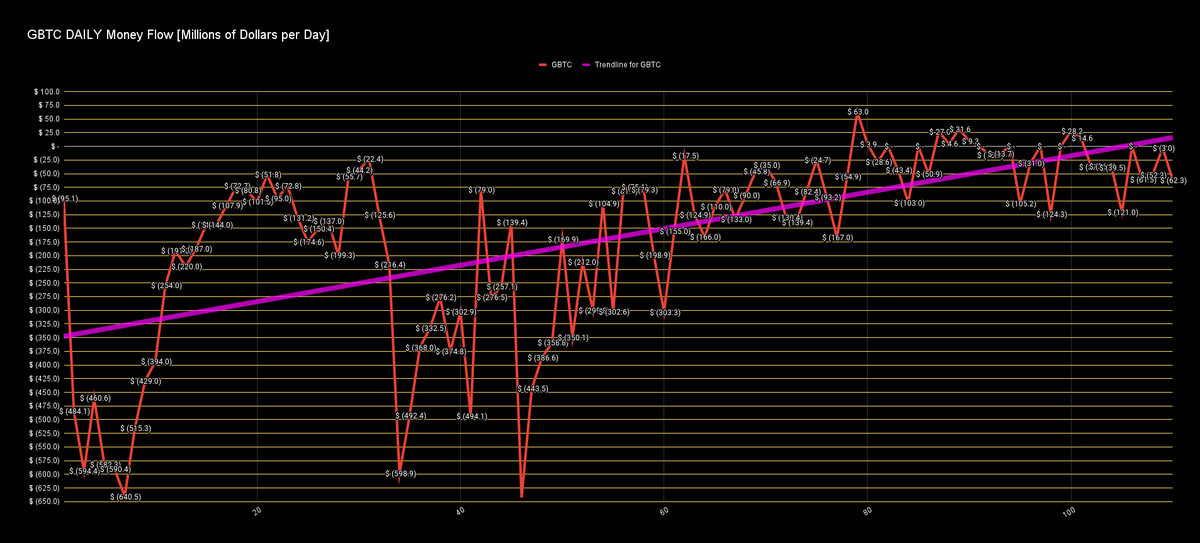The image size is (1200, 543).
Task: Click the '$ (276.2)' data label
Action: click(x=441, y=298)
